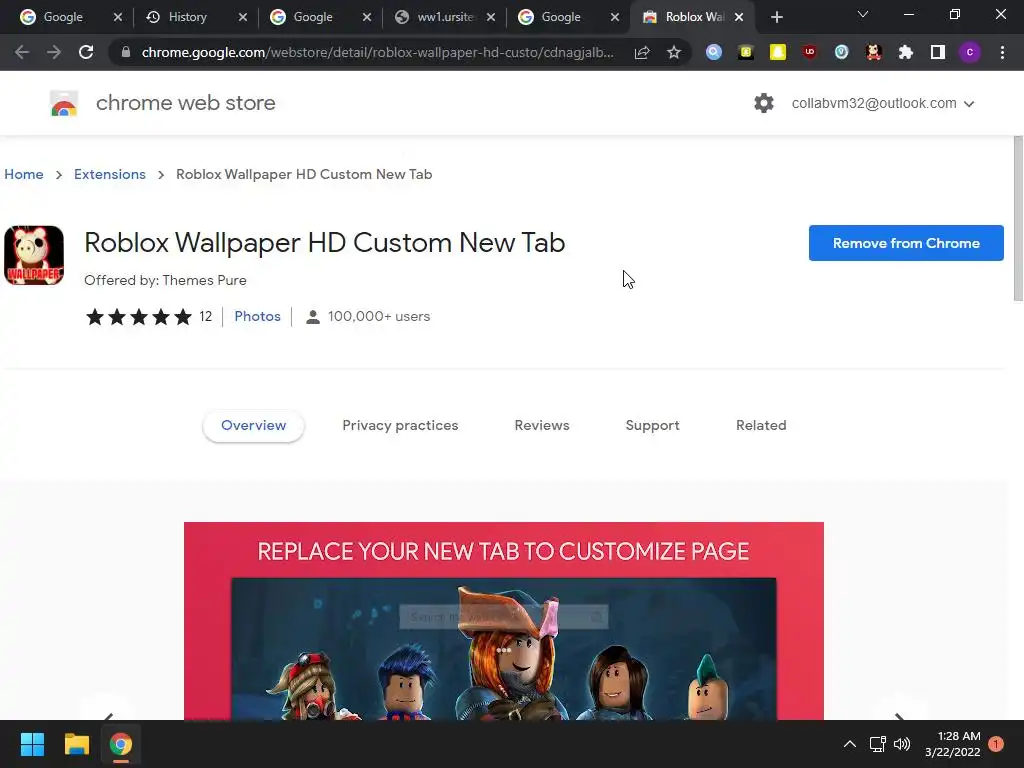Click the Roblox Wallpaper extension icon image
1024x768 pixels.
click(x=34, y=255)
